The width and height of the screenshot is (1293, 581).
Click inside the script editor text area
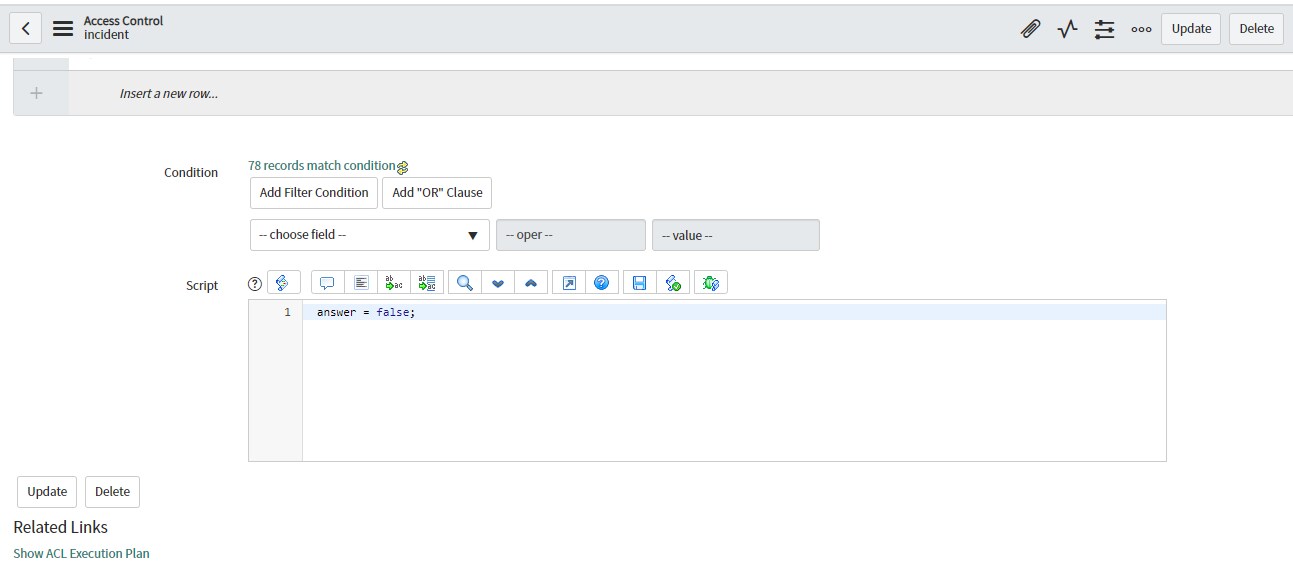coord(733,390)
